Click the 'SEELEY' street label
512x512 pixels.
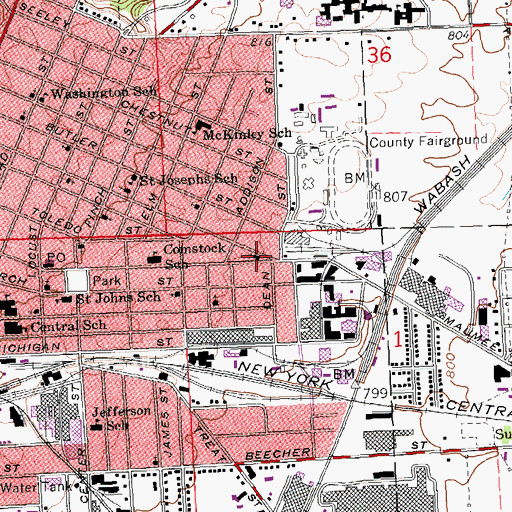46,15
